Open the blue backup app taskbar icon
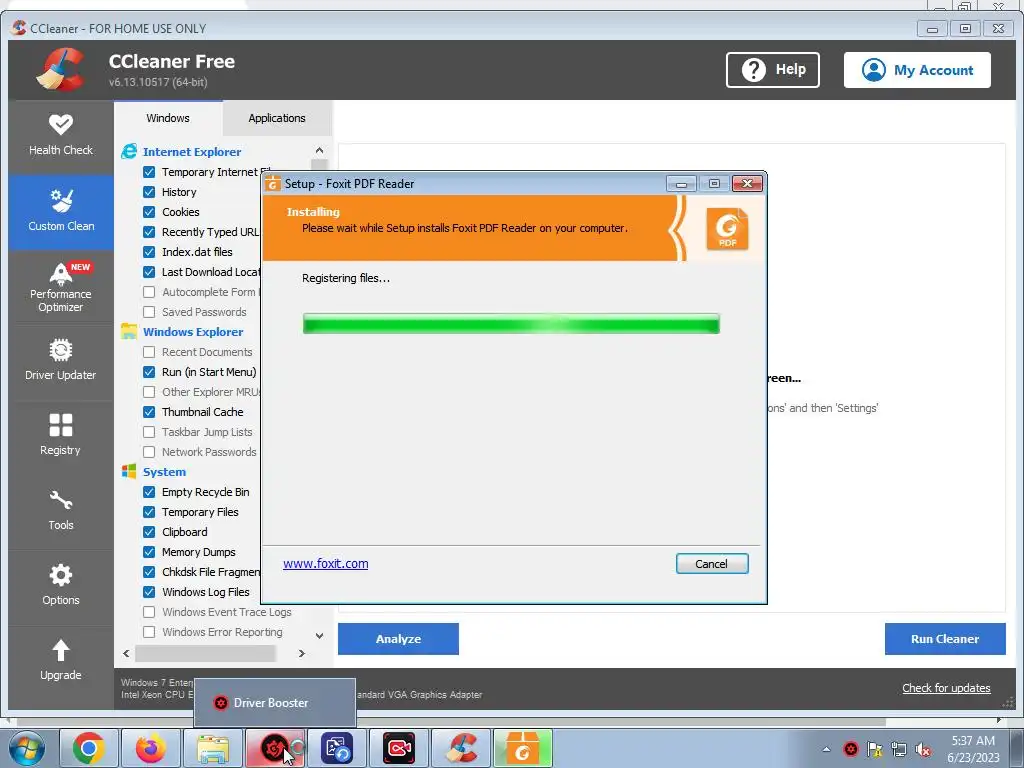 tap(337, 748)
